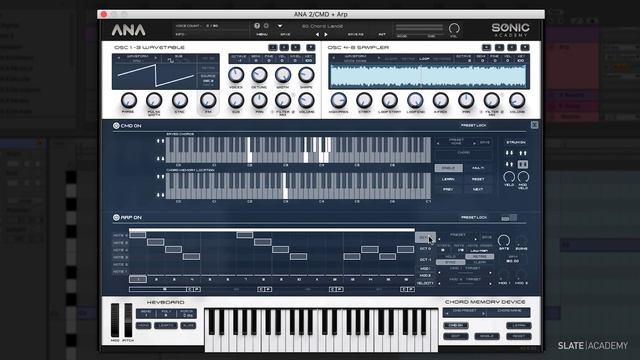
Task: Go to previous preset with left arrow
Action: tap(318, 35)
